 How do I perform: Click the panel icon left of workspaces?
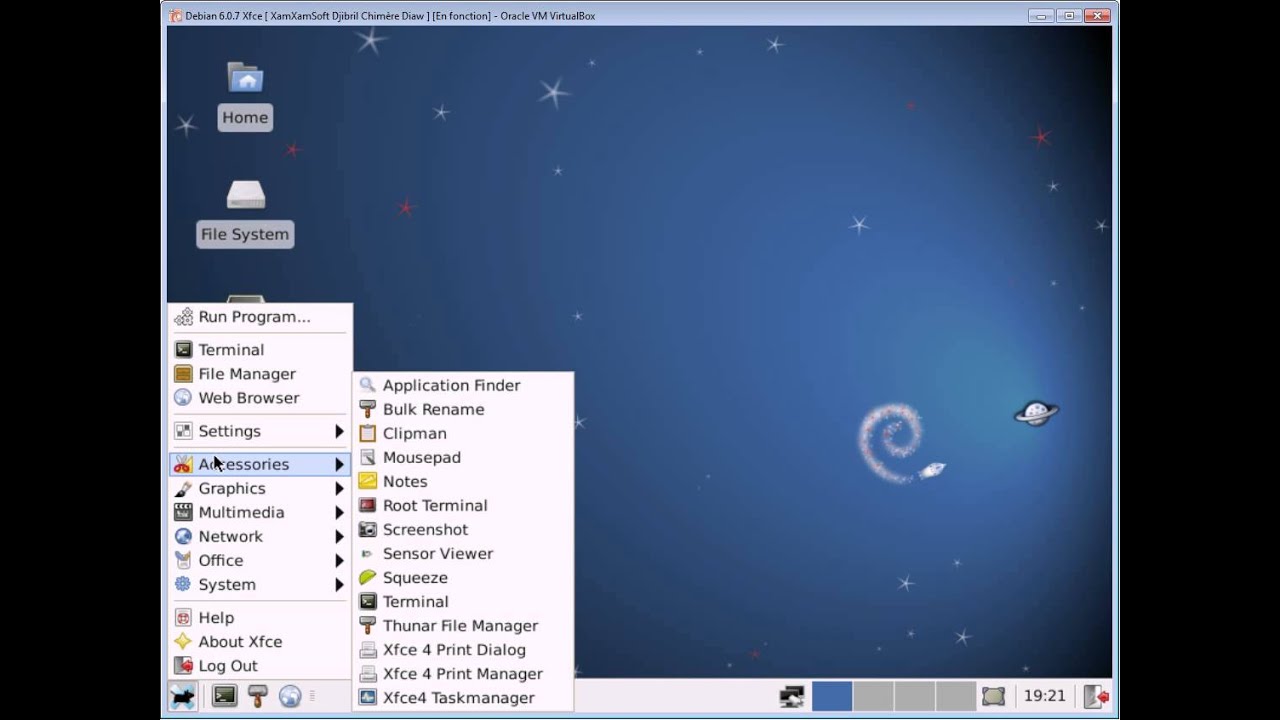[792, 696]
